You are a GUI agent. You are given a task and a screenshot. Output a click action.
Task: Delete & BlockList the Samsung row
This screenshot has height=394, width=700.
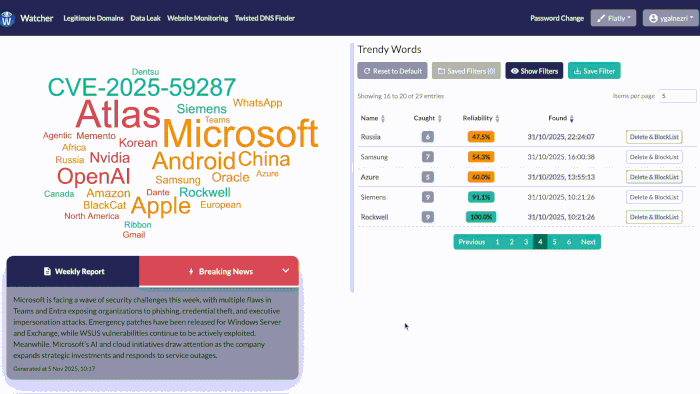click(x=654, y=157)
